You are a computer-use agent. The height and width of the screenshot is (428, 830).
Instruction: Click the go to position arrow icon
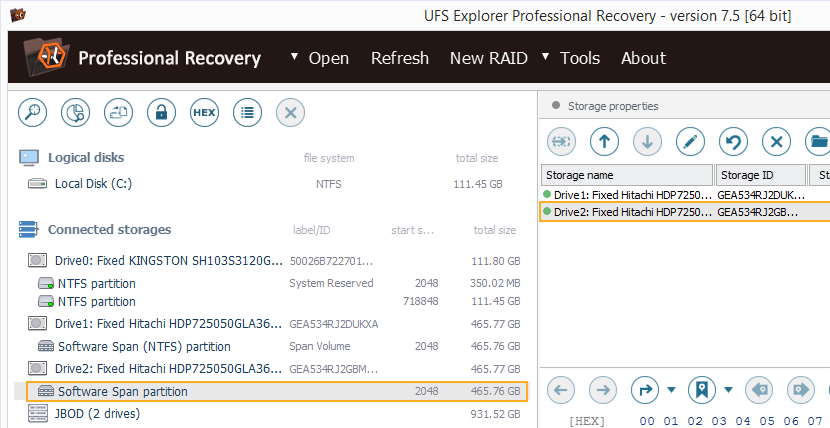tap(645, 390)
